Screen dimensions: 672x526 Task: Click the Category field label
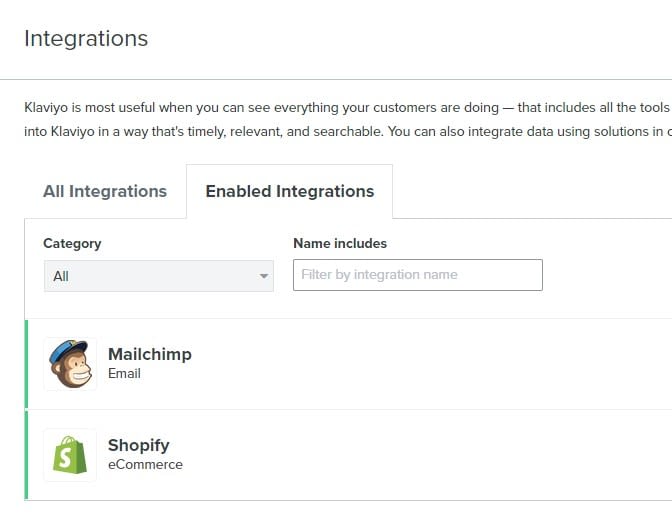pos(72,243)
